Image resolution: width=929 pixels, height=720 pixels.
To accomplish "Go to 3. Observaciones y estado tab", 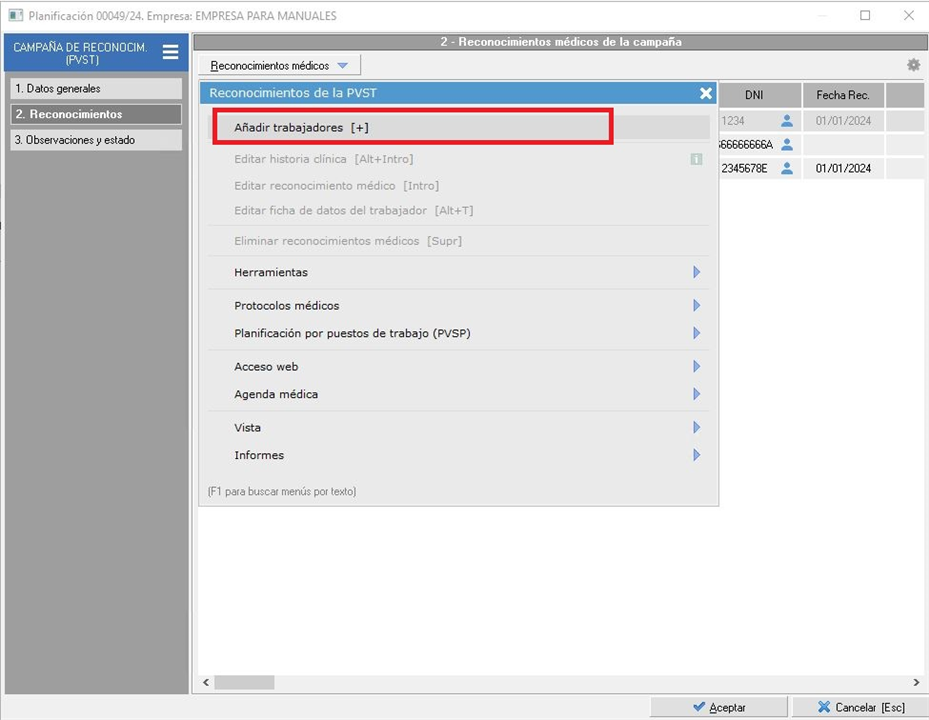I will 96,141.
